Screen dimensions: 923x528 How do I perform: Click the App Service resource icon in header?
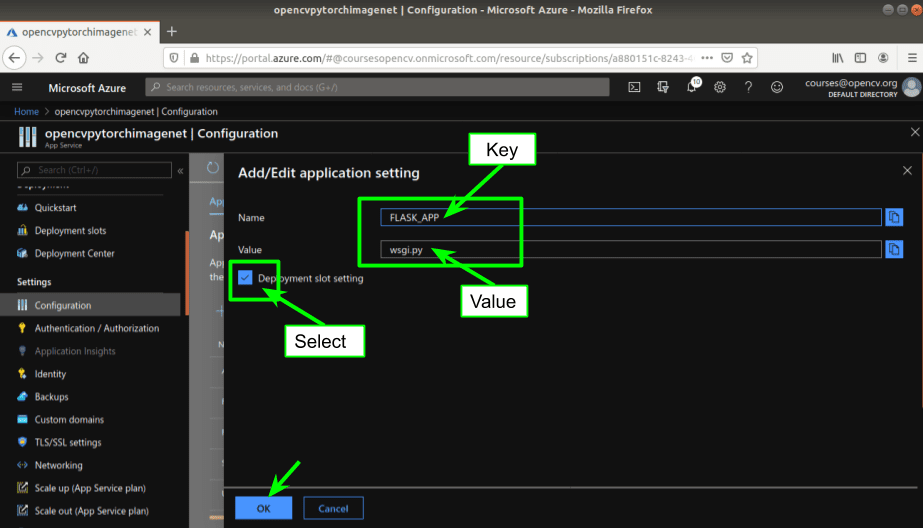27,137
